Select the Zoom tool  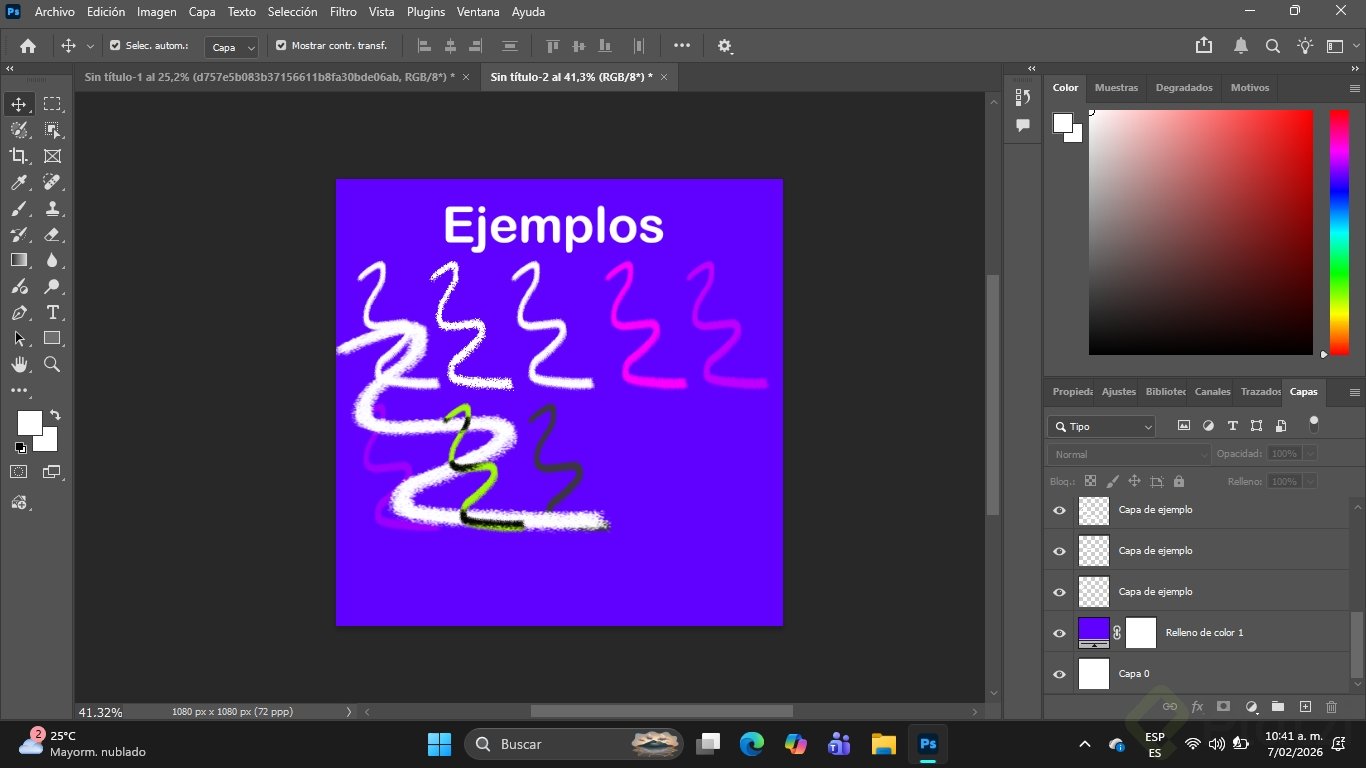click(52, 365)
